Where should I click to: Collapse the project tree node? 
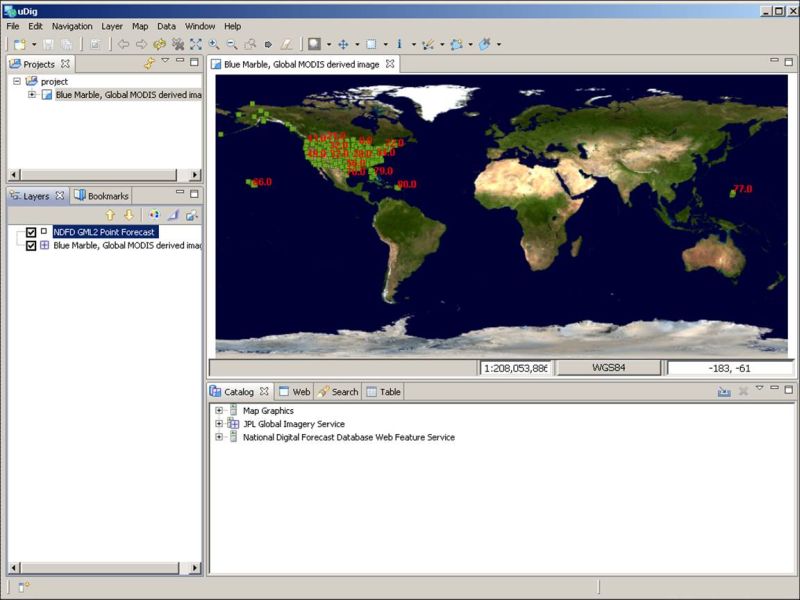click(x=17, y=81)
